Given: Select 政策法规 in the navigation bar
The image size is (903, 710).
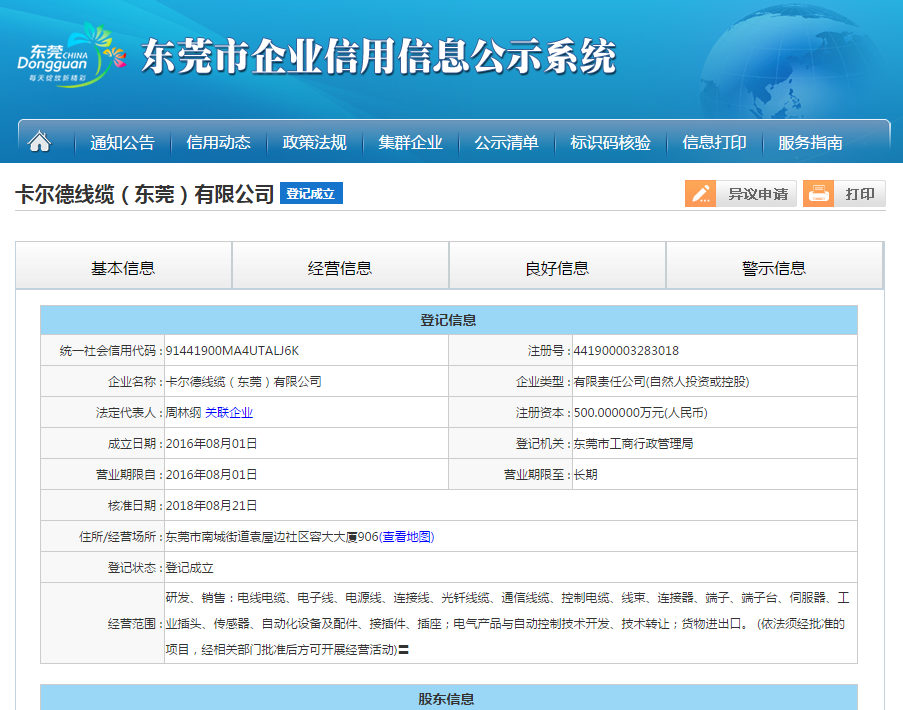Looking at the screenshot, I should coord(314,142).
